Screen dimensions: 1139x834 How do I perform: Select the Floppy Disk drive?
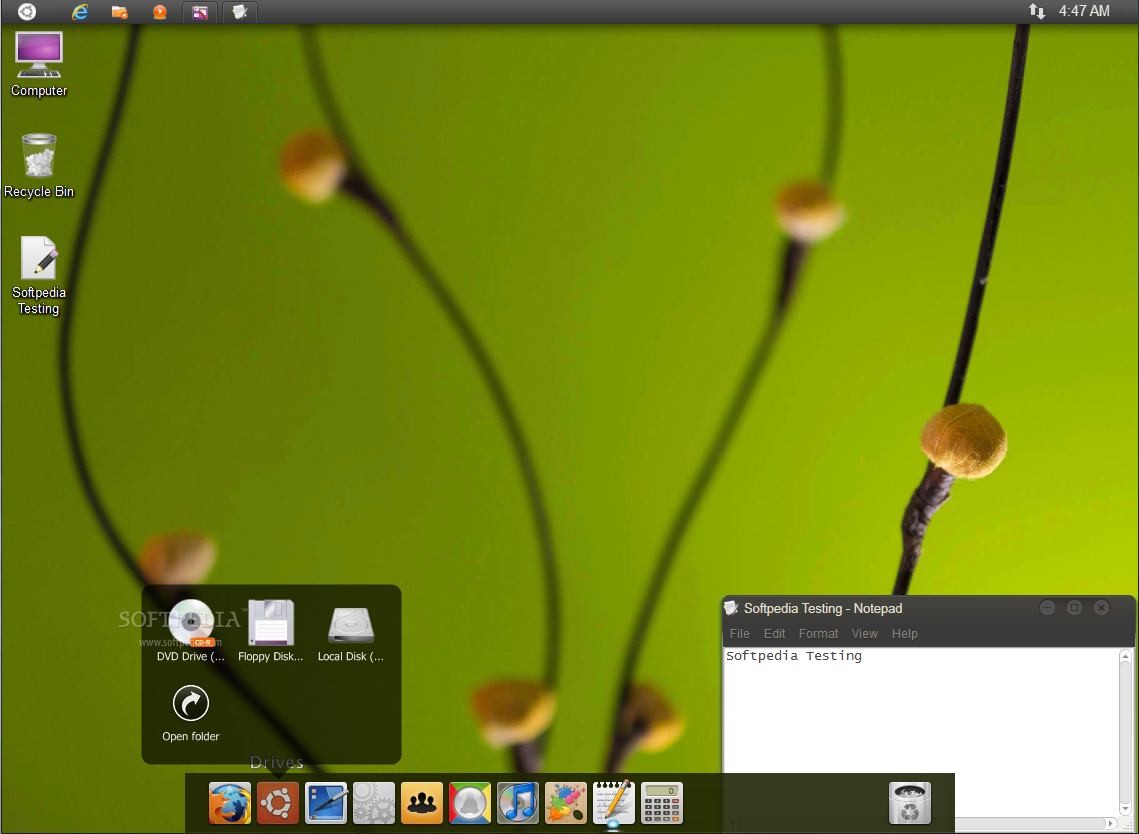[x=270, y=622]
